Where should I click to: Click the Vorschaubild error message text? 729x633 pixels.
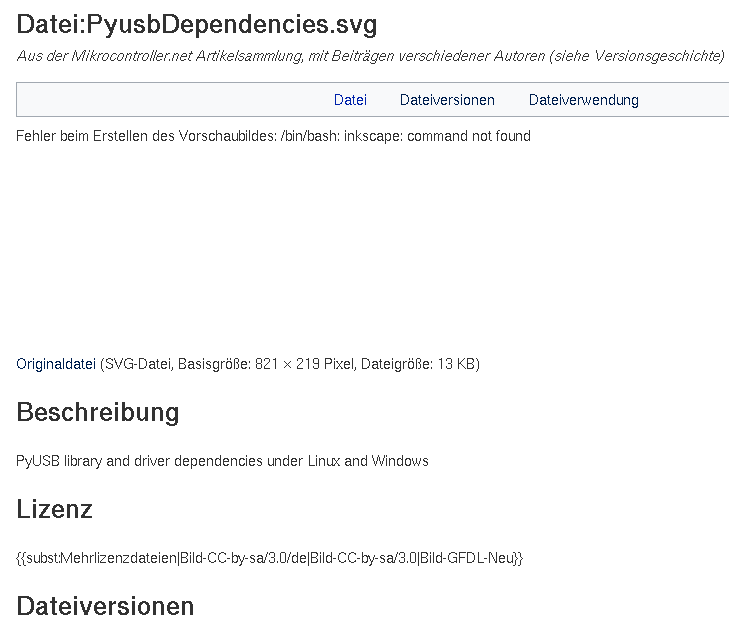click(x=273, y=136)
